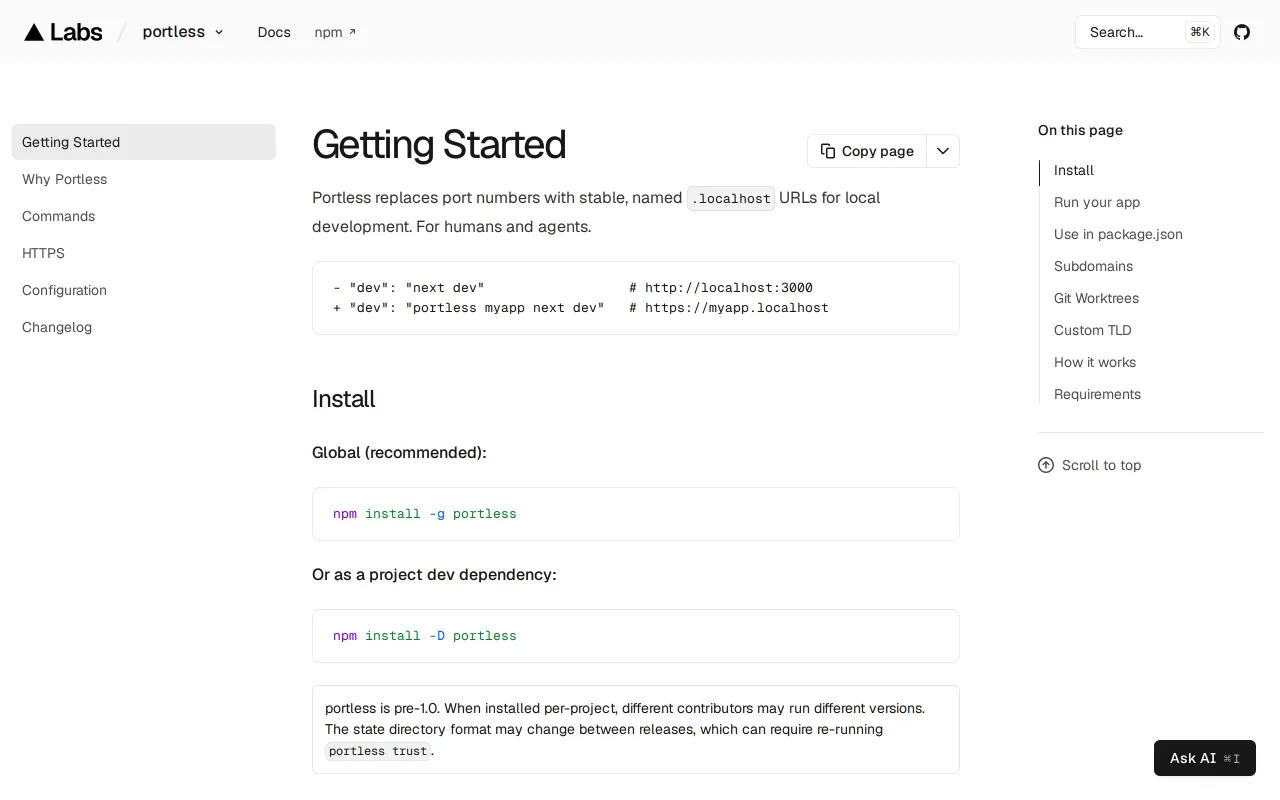1280x800 pixels.
Task: Go to Requirements section
Action: click(1097, 394)
